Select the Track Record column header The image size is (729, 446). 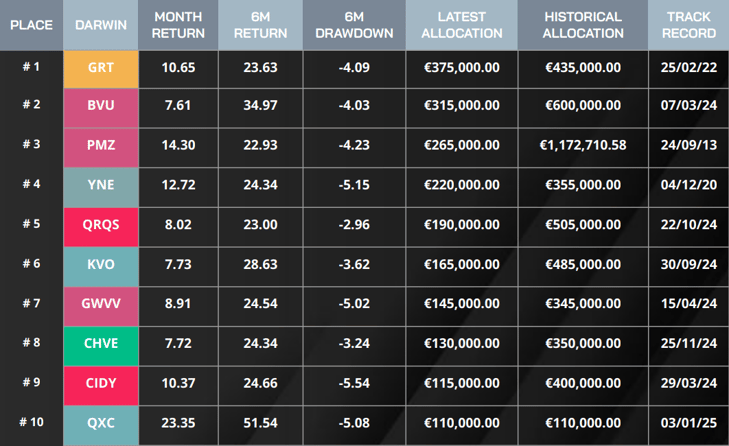(690, 25)
